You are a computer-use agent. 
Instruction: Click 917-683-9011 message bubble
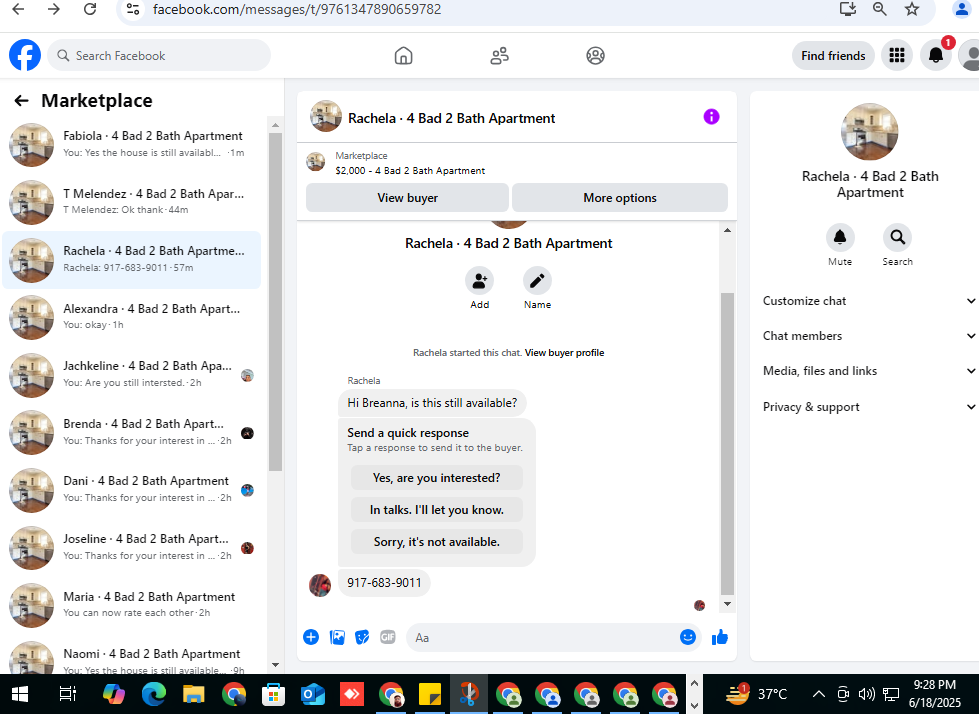click(x=384, y=583)
